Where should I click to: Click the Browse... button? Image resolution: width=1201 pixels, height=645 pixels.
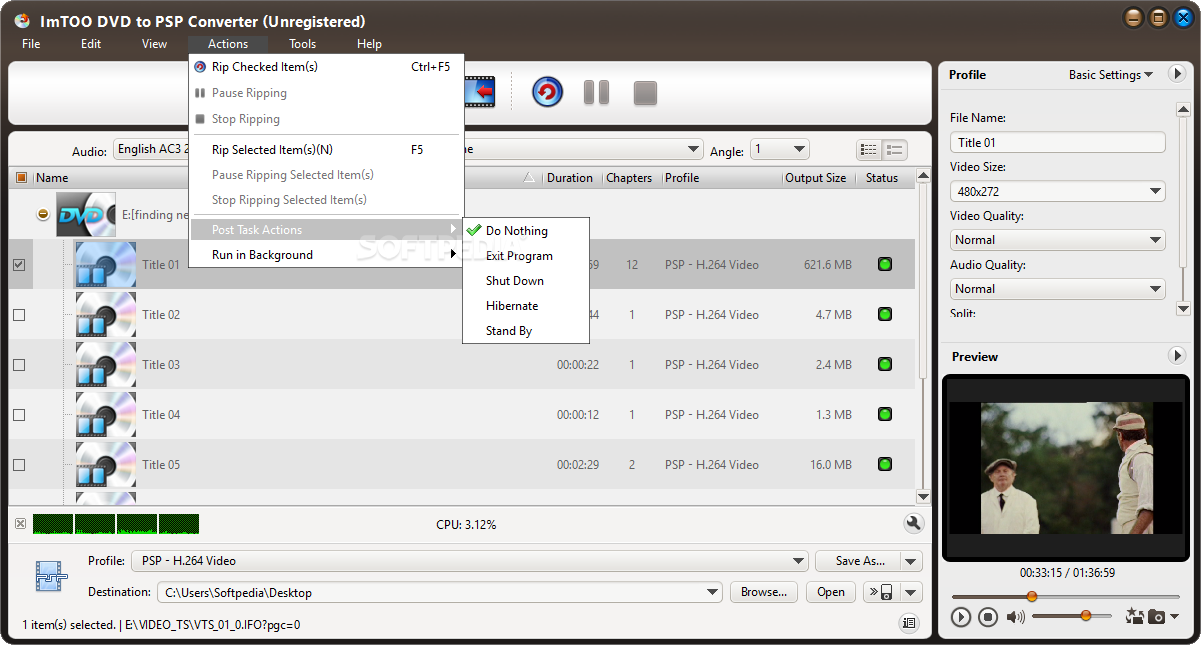[x=764, y=592]
